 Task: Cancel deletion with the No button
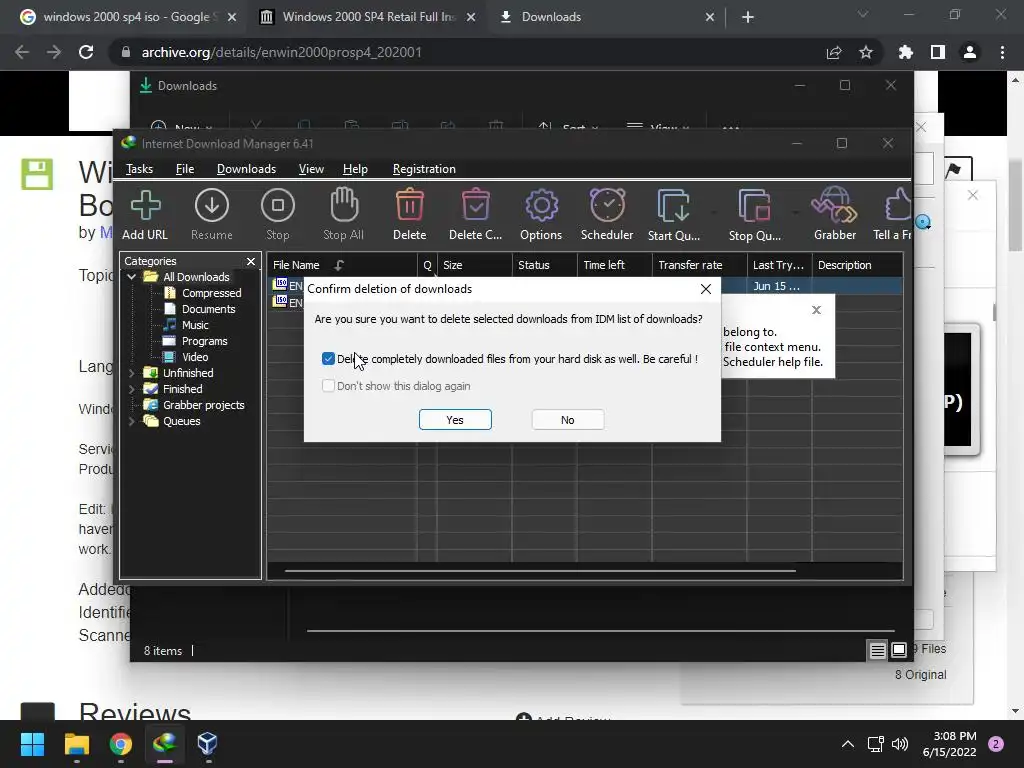pyautogui.click(x=568, y=420)
